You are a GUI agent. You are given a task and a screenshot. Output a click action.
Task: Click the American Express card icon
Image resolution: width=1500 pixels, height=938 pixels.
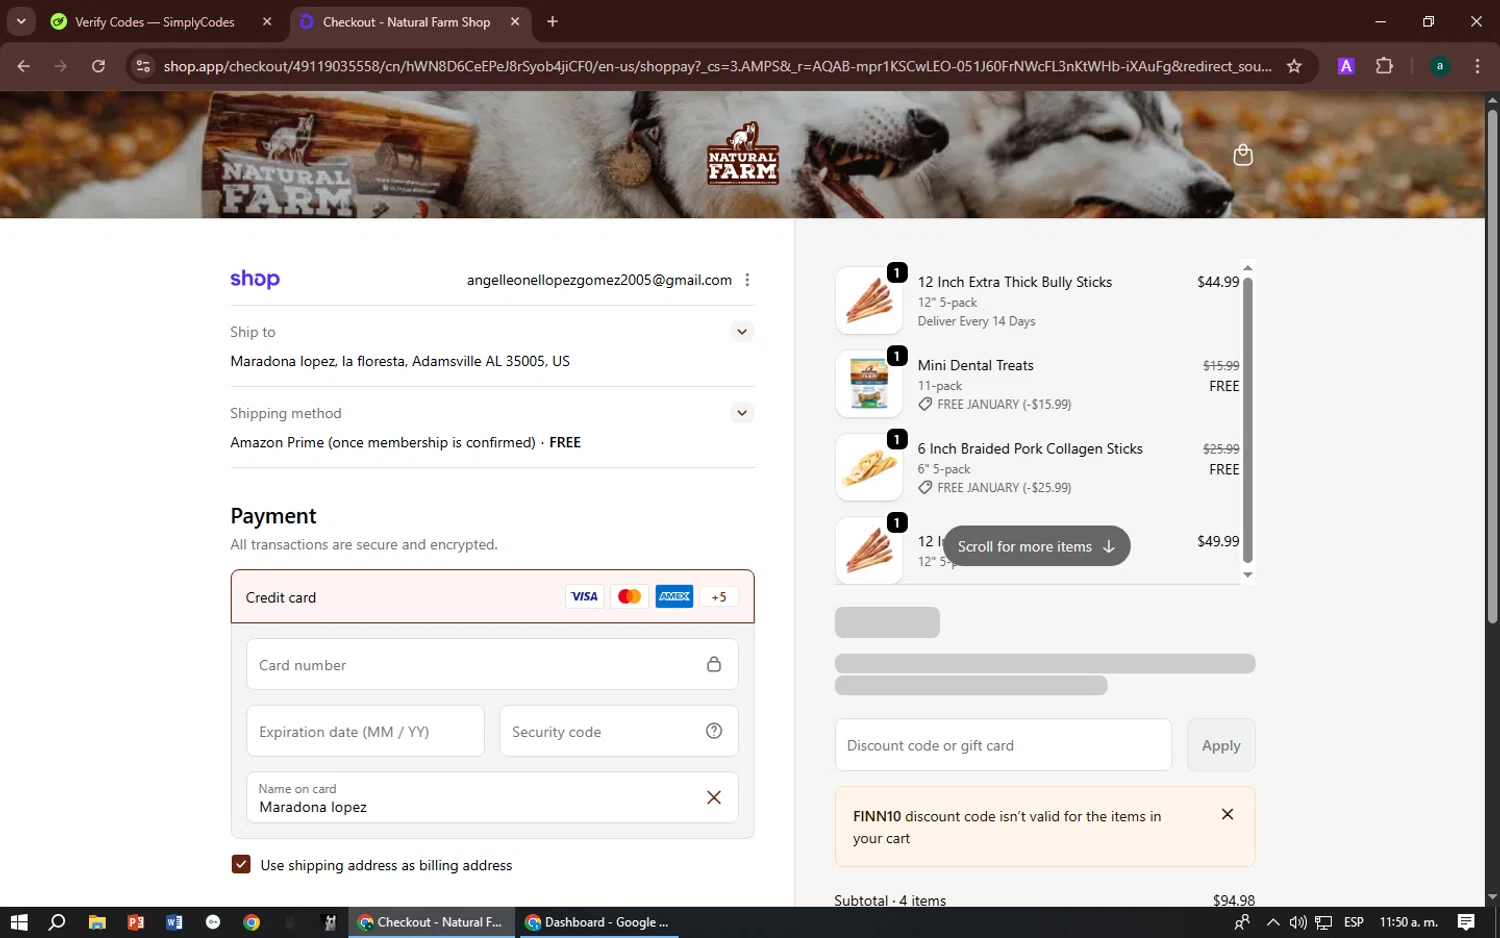click(x=674, y=597)
